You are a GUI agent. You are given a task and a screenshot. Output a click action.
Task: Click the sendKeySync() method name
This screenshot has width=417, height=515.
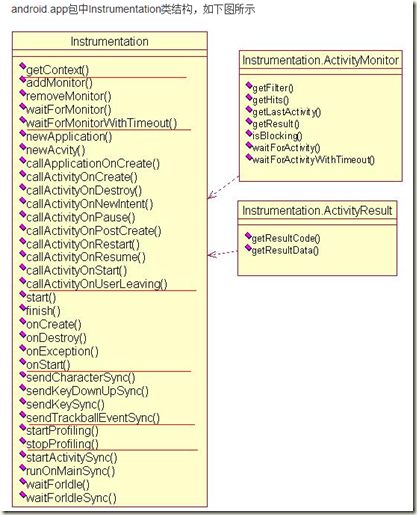click(65, 404)
